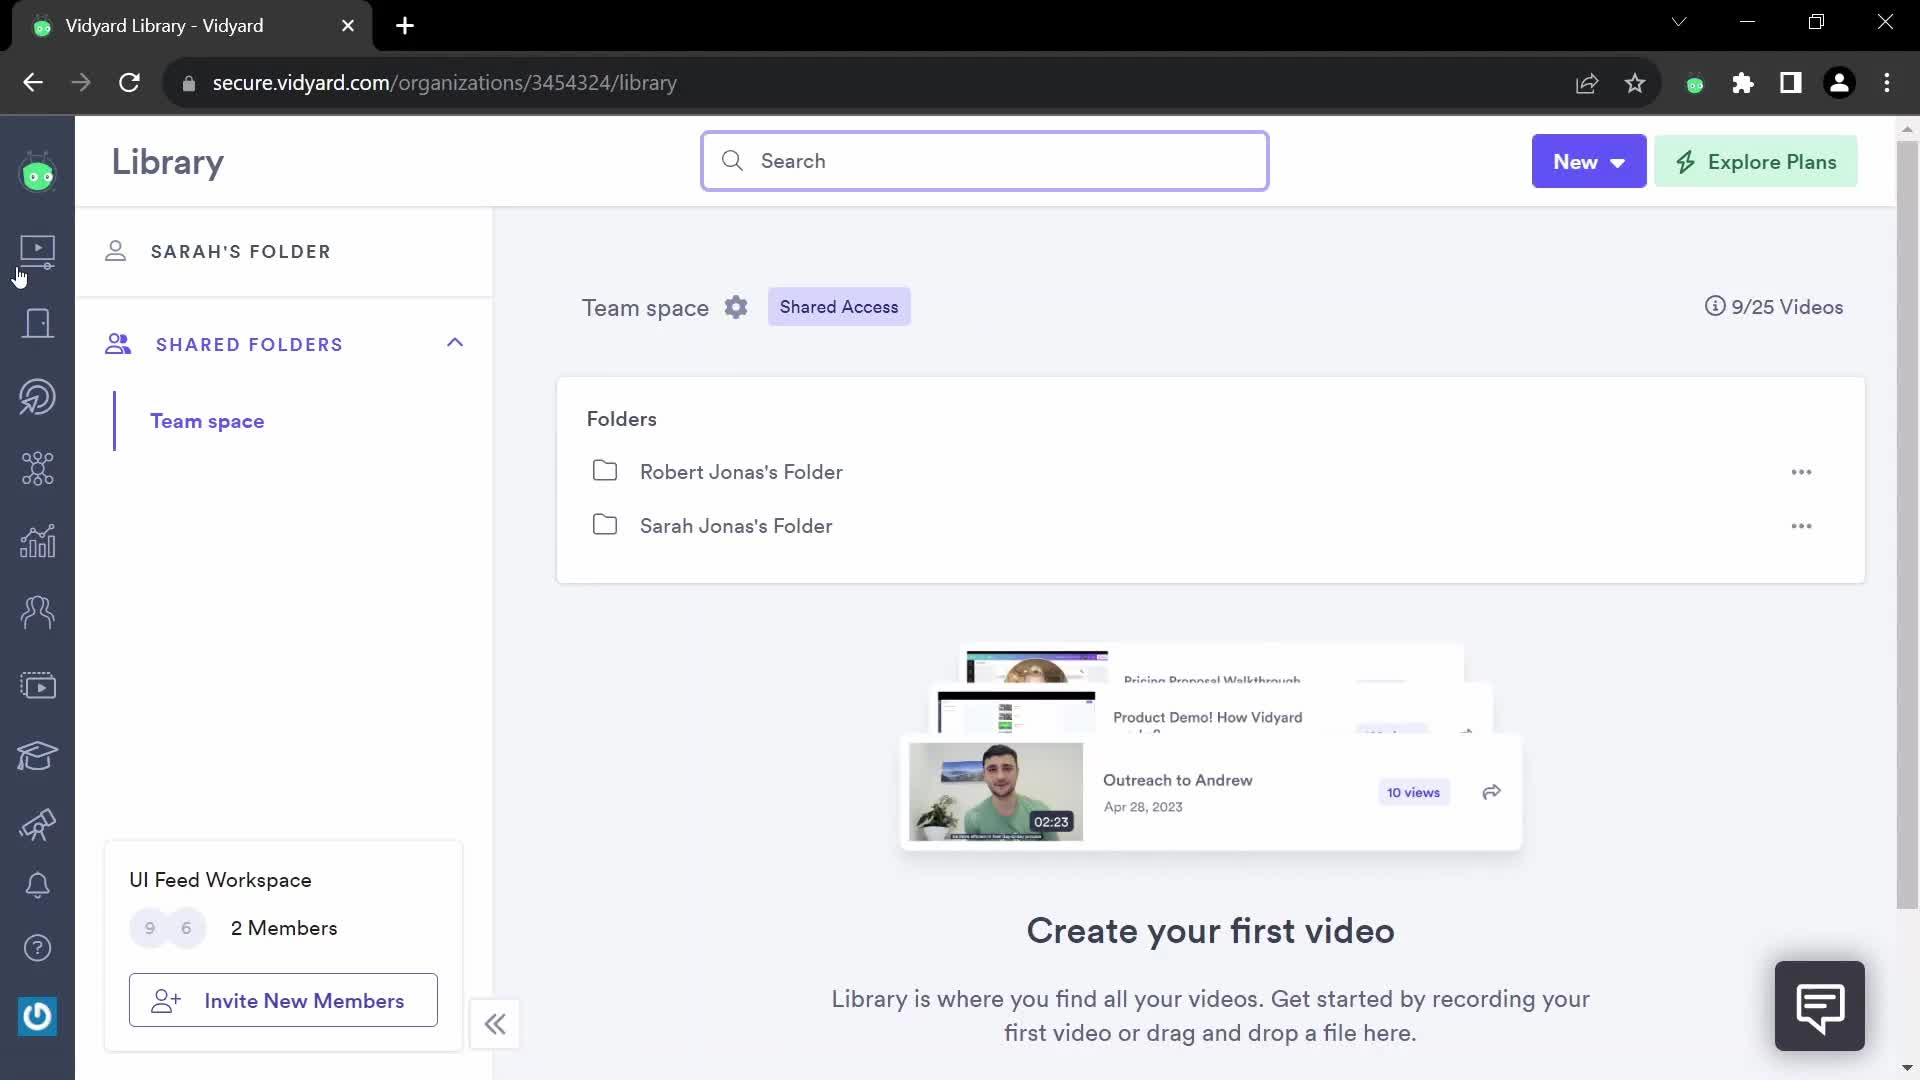Bookmark this page with the star icon

click(1635, 83)
